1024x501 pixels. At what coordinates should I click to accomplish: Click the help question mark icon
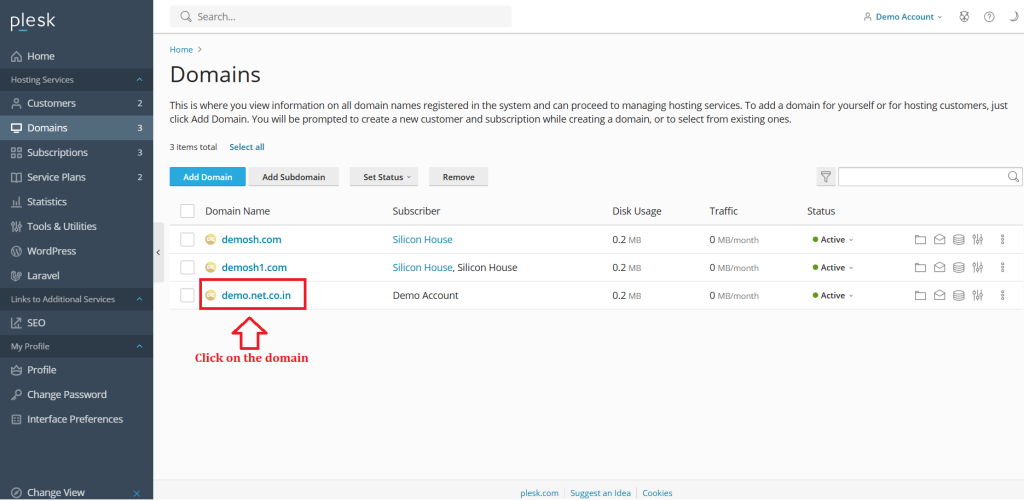(989, 17)
